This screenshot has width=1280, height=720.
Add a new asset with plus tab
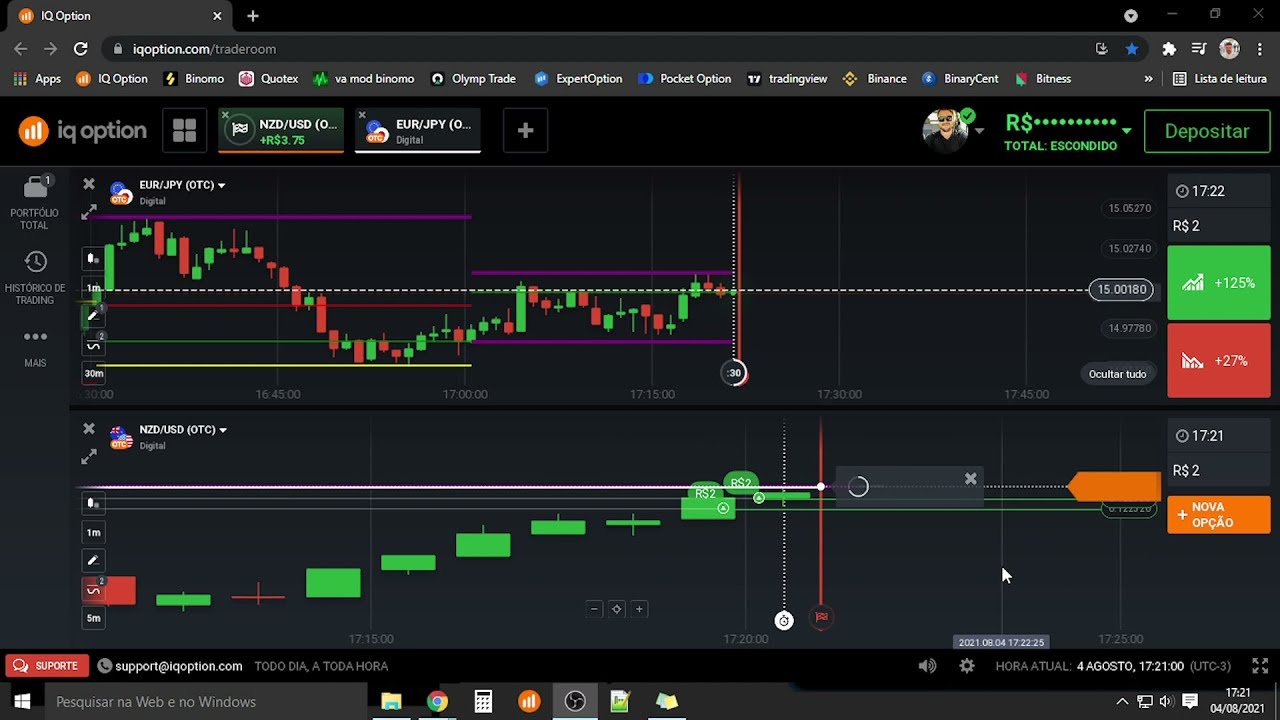[525, 131]
